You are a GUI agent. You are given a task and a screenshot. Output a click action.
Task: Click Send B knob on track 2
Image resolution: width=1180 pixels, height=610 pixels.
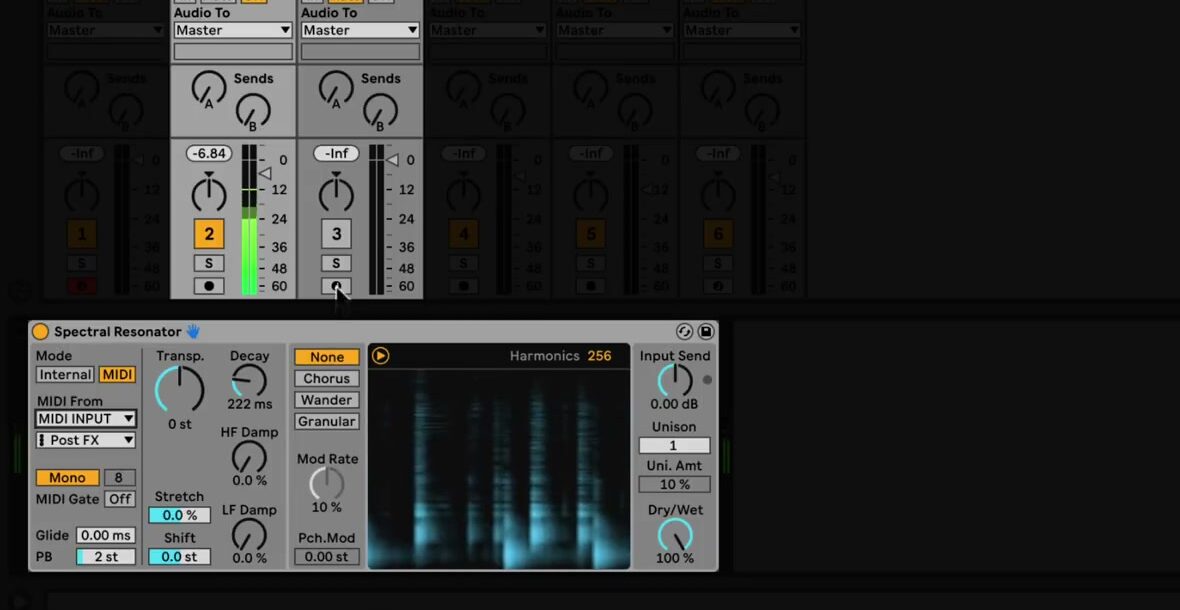[x=253, y=112]
